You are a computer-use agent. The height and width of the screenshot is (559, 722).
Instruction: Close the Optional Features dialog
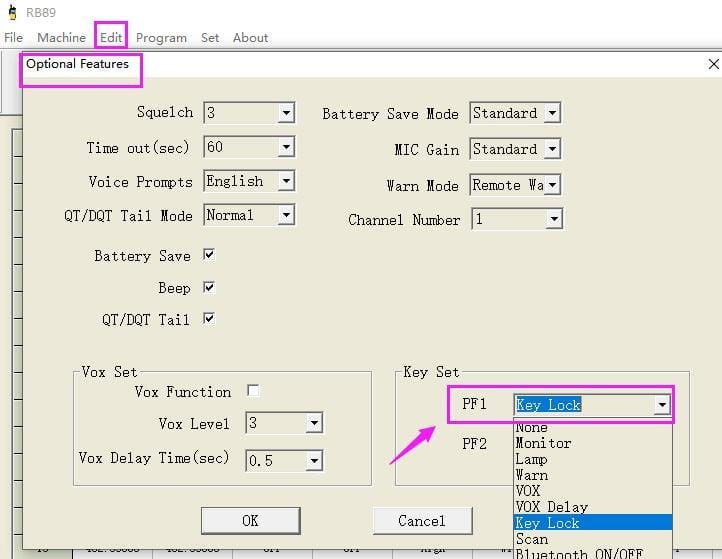(713, 64)
